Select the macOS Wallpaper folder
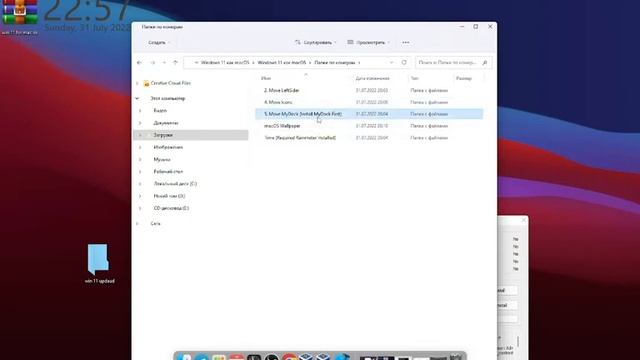 (282, 126)
